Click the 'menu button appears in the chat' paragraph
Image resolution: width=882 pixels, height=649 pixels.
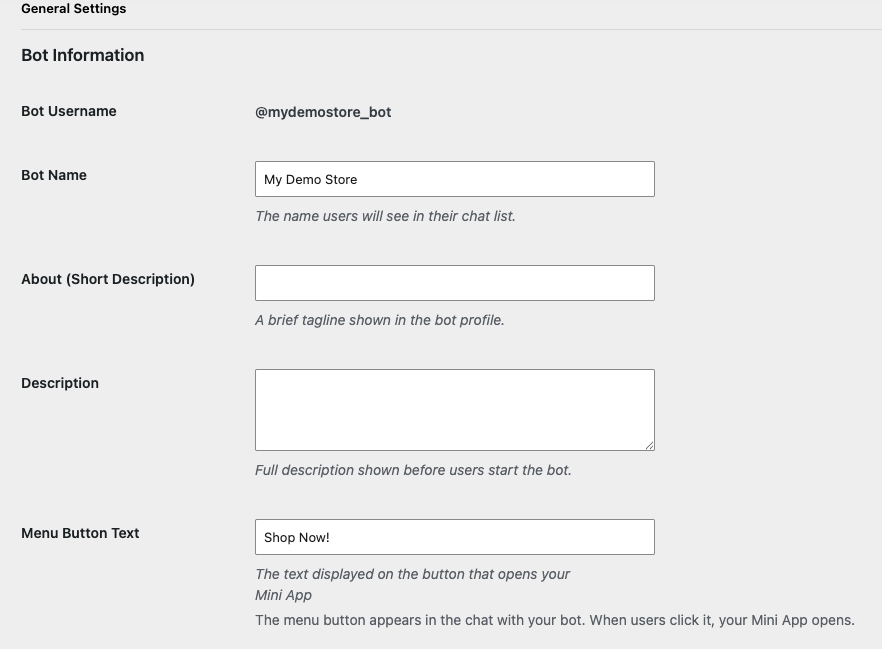555,620
